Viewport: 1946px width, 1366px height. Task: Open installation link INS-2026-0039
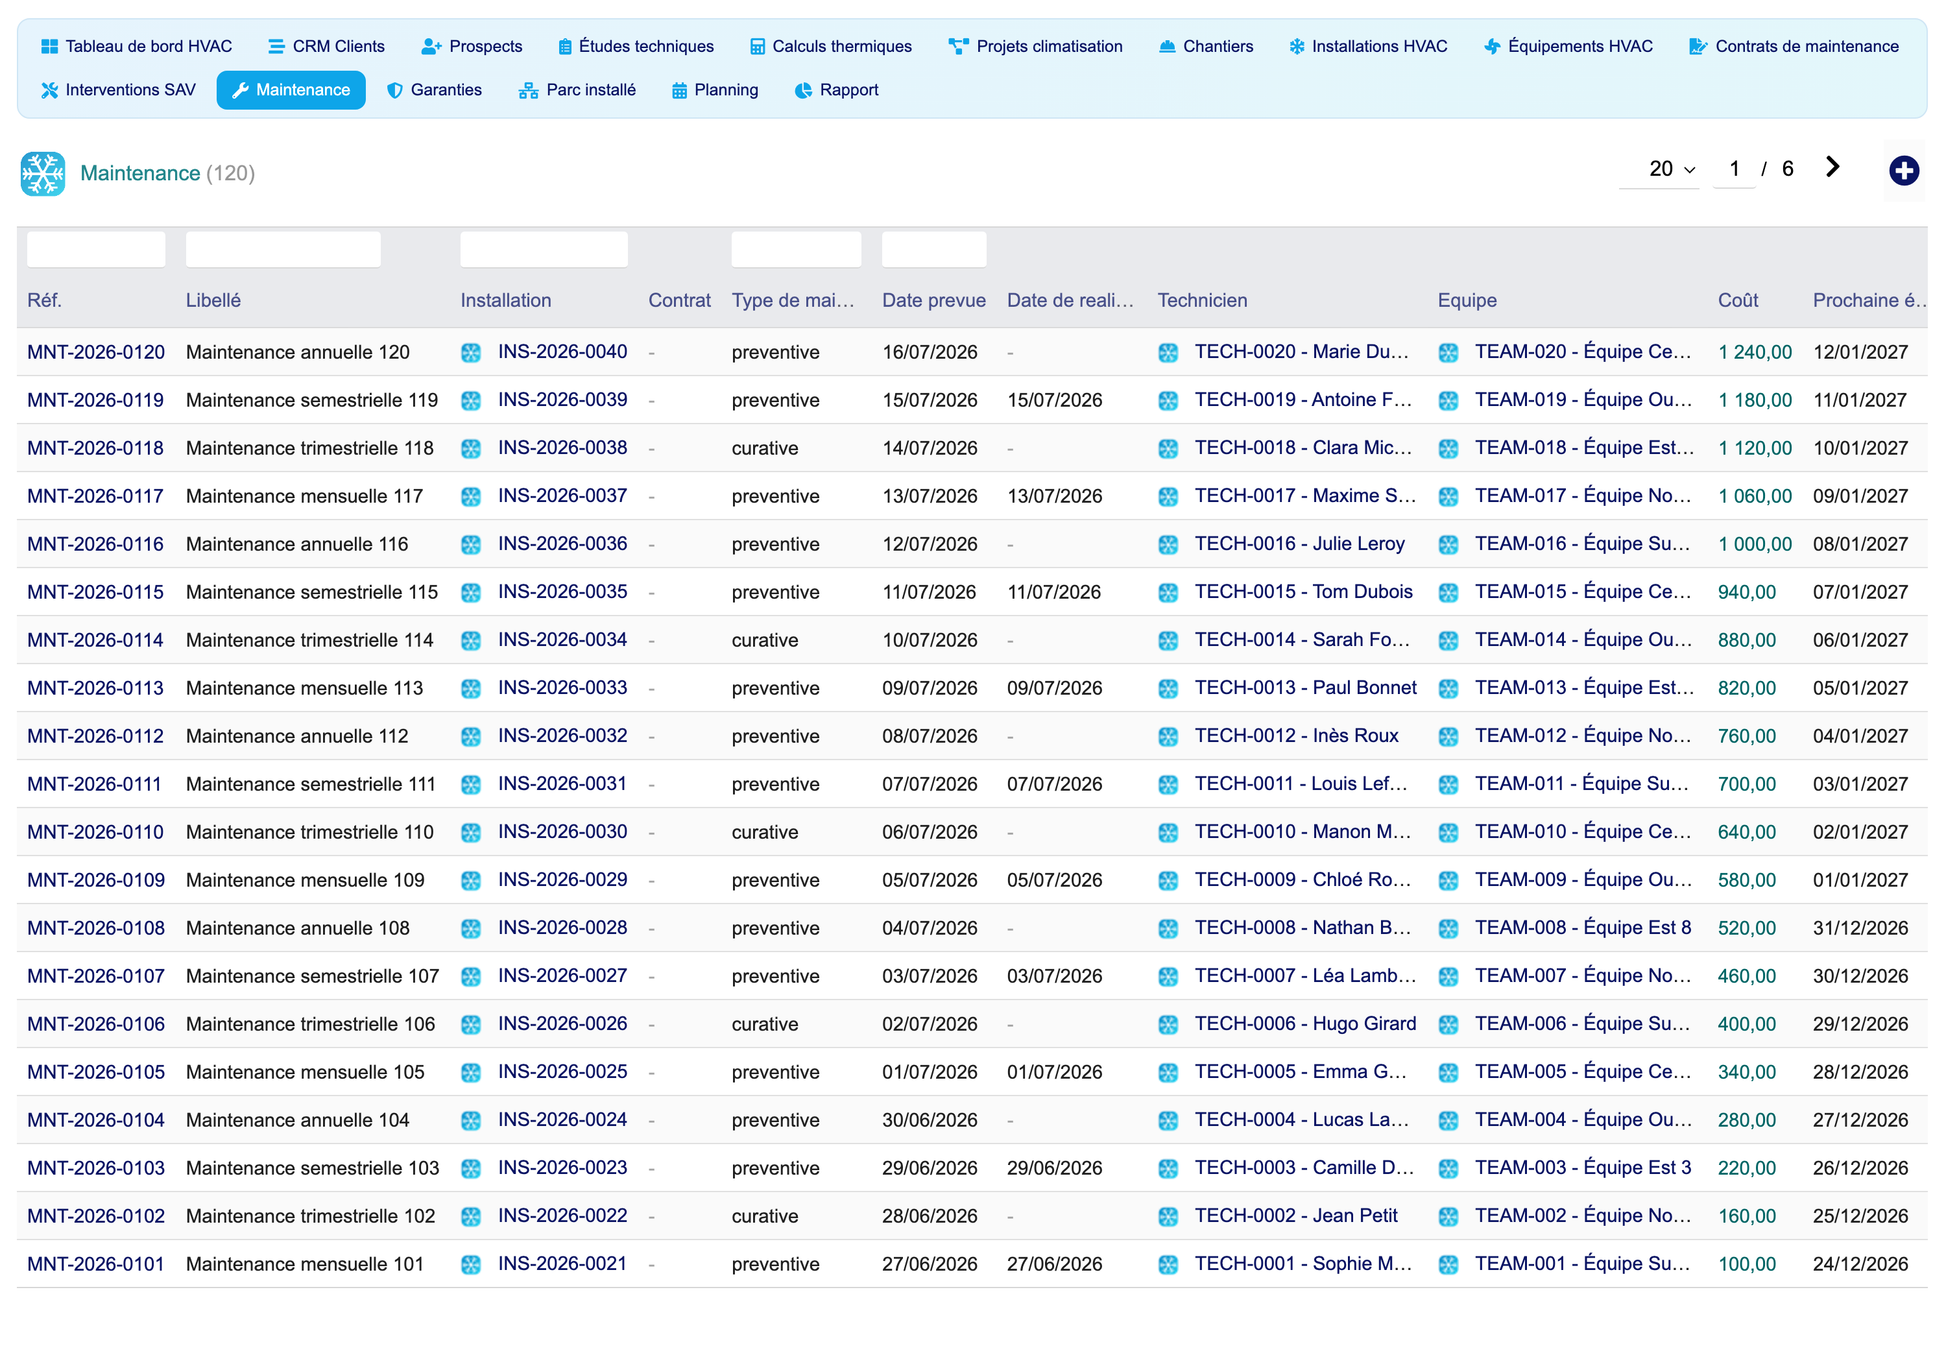563,400
